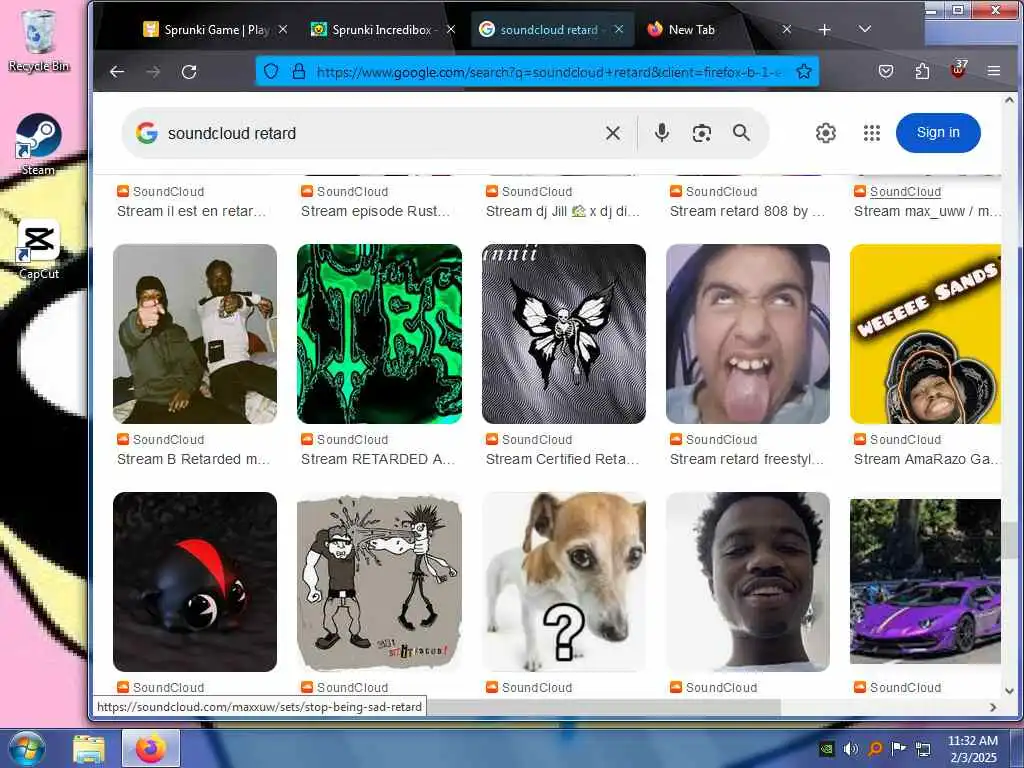The width and height of the screenshot is (1024, 768).
Task: Click the search query text field
Action: 379,133
